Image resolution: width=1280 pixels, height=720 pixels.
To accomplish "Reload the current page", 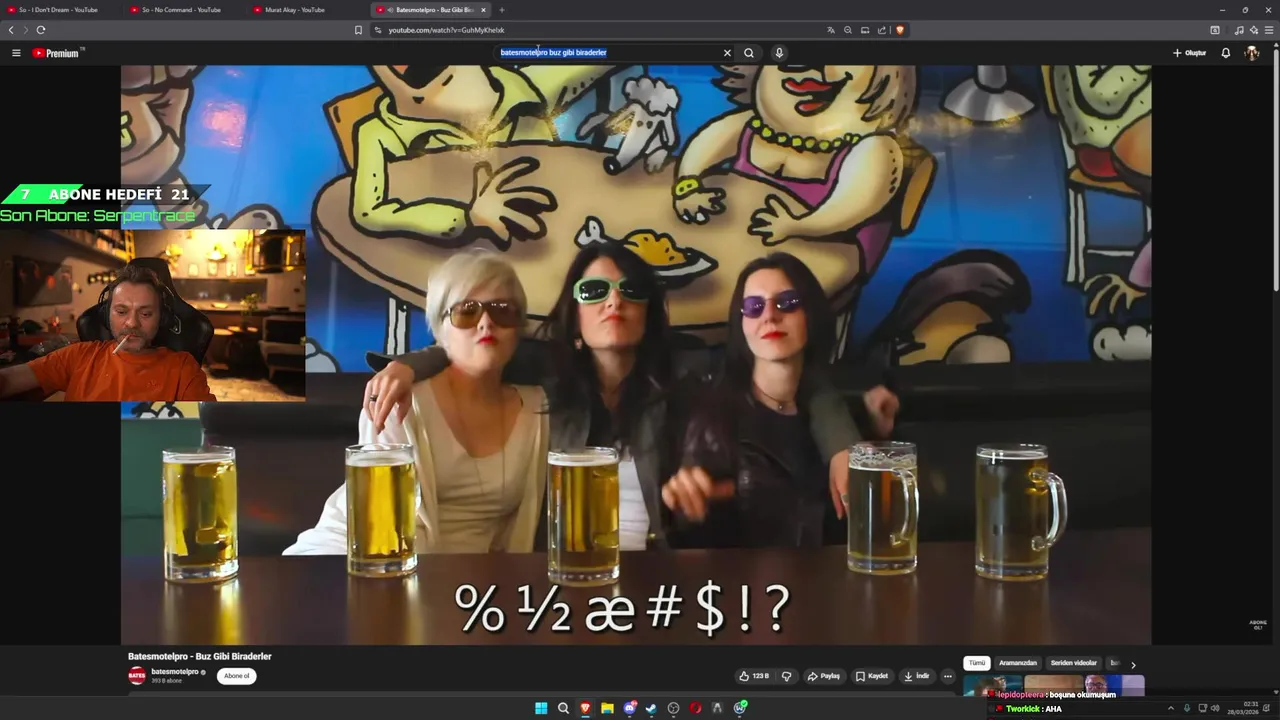I will (41, 30).
